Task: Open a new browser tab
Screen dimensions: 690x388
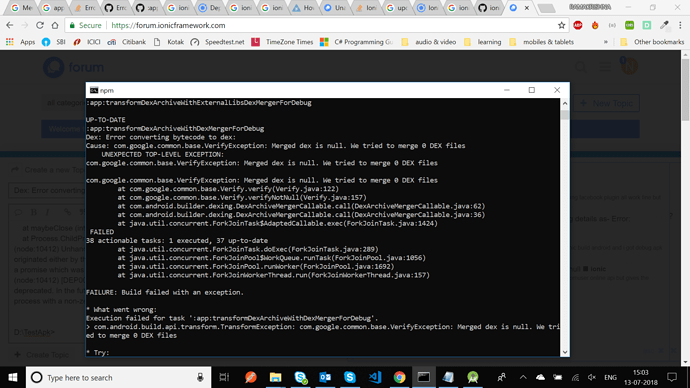Action: 546,8
